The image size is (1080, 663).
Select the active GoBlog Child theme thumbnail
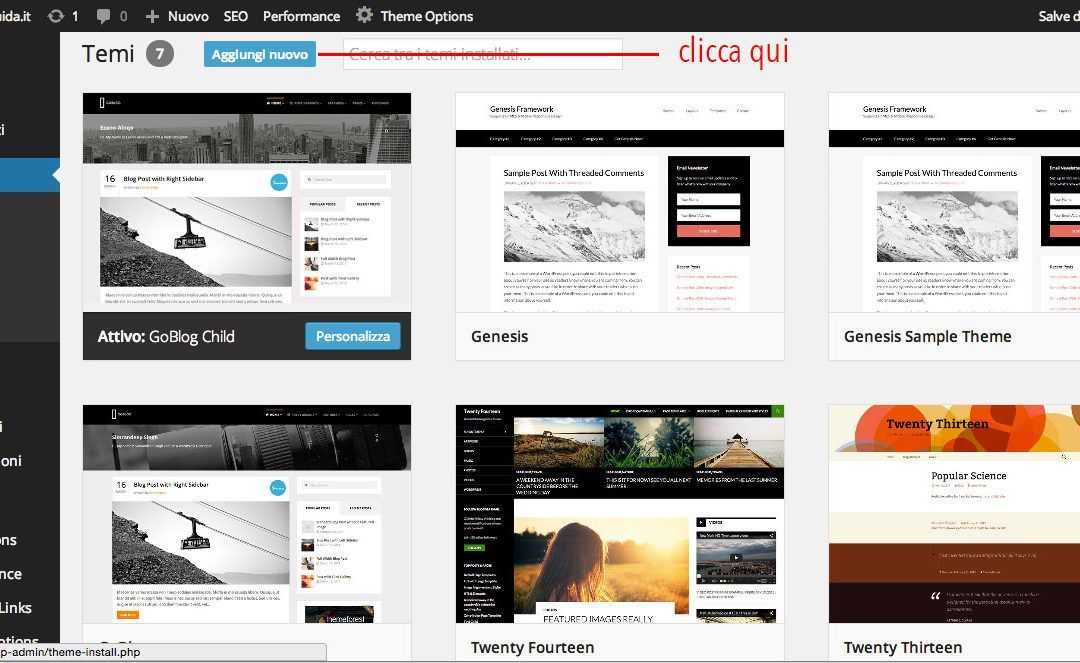pos(247,202)
